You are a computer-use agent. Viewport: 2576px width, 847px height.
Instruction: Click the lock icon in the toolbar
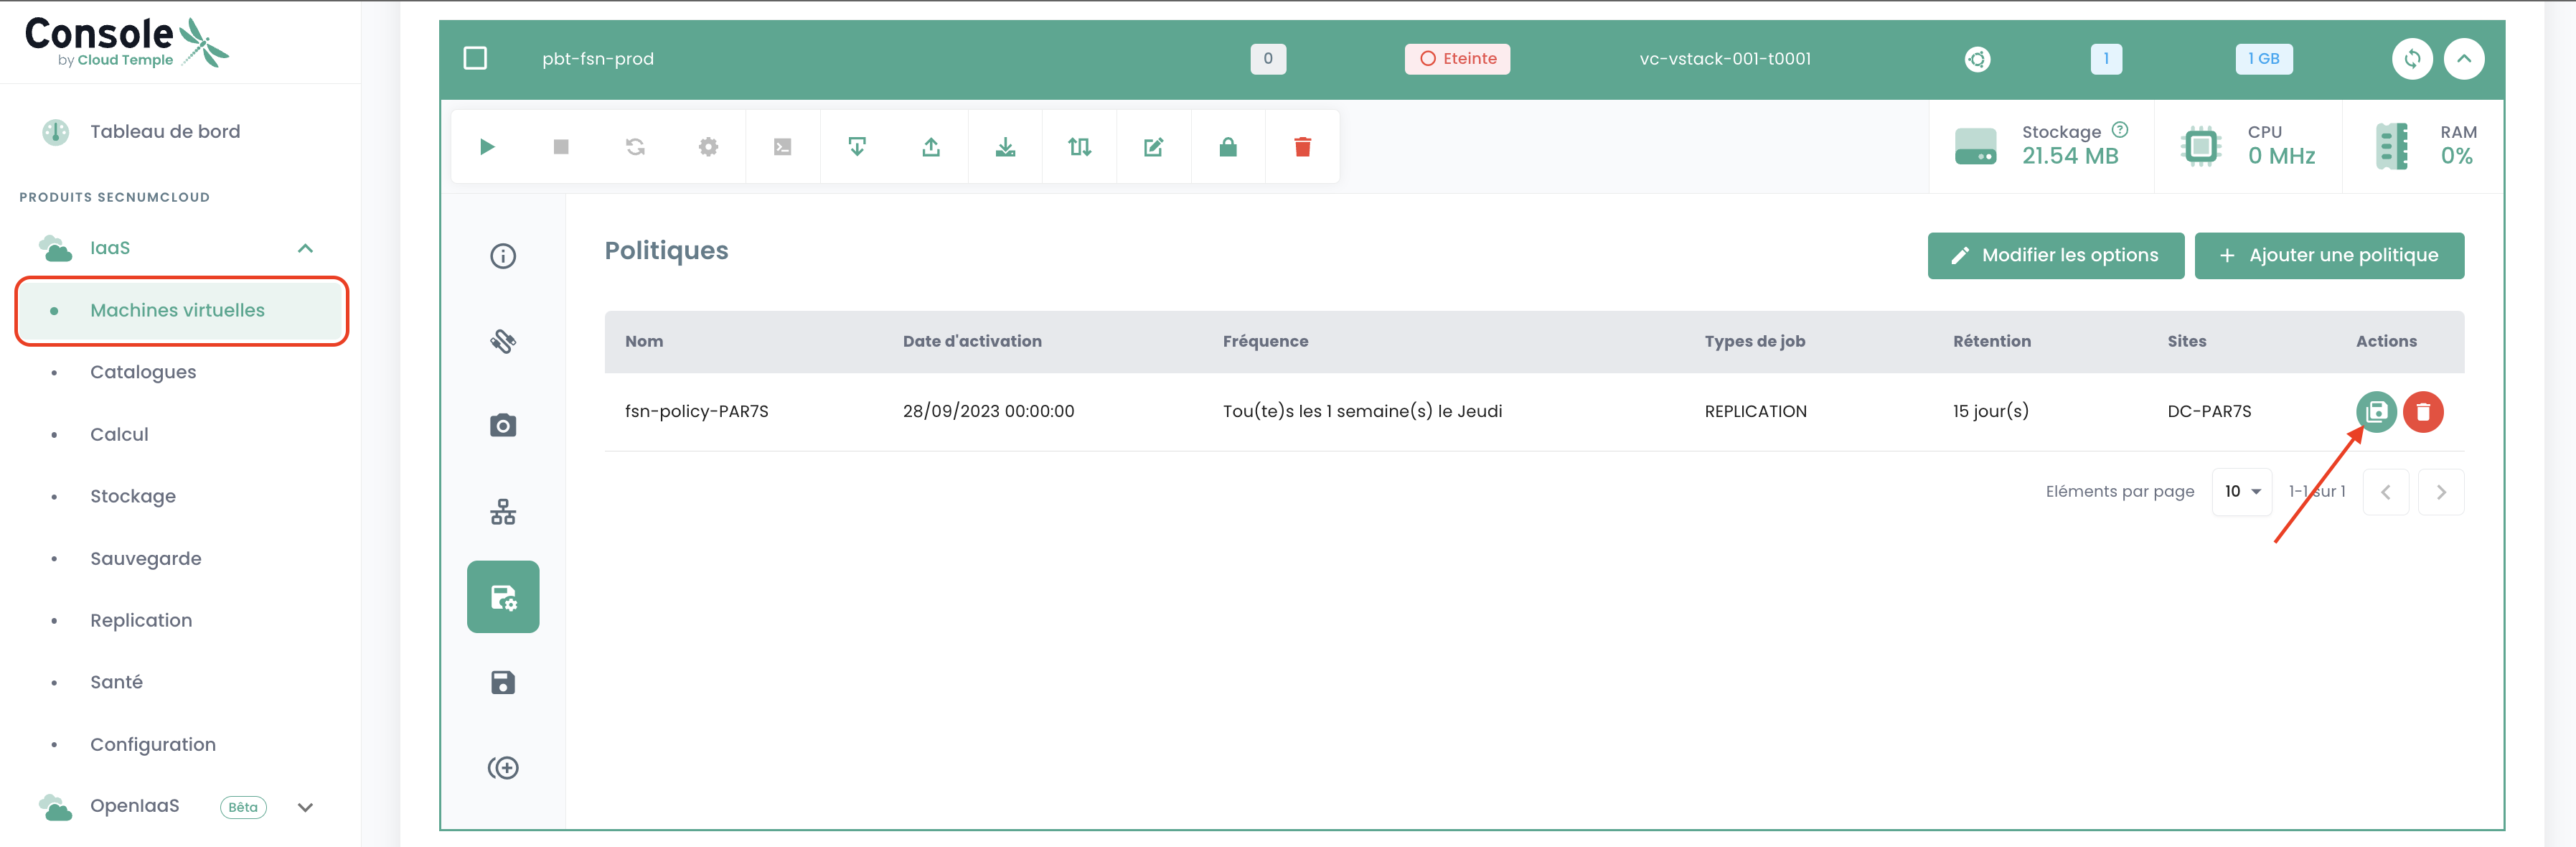pos(1228,147)
